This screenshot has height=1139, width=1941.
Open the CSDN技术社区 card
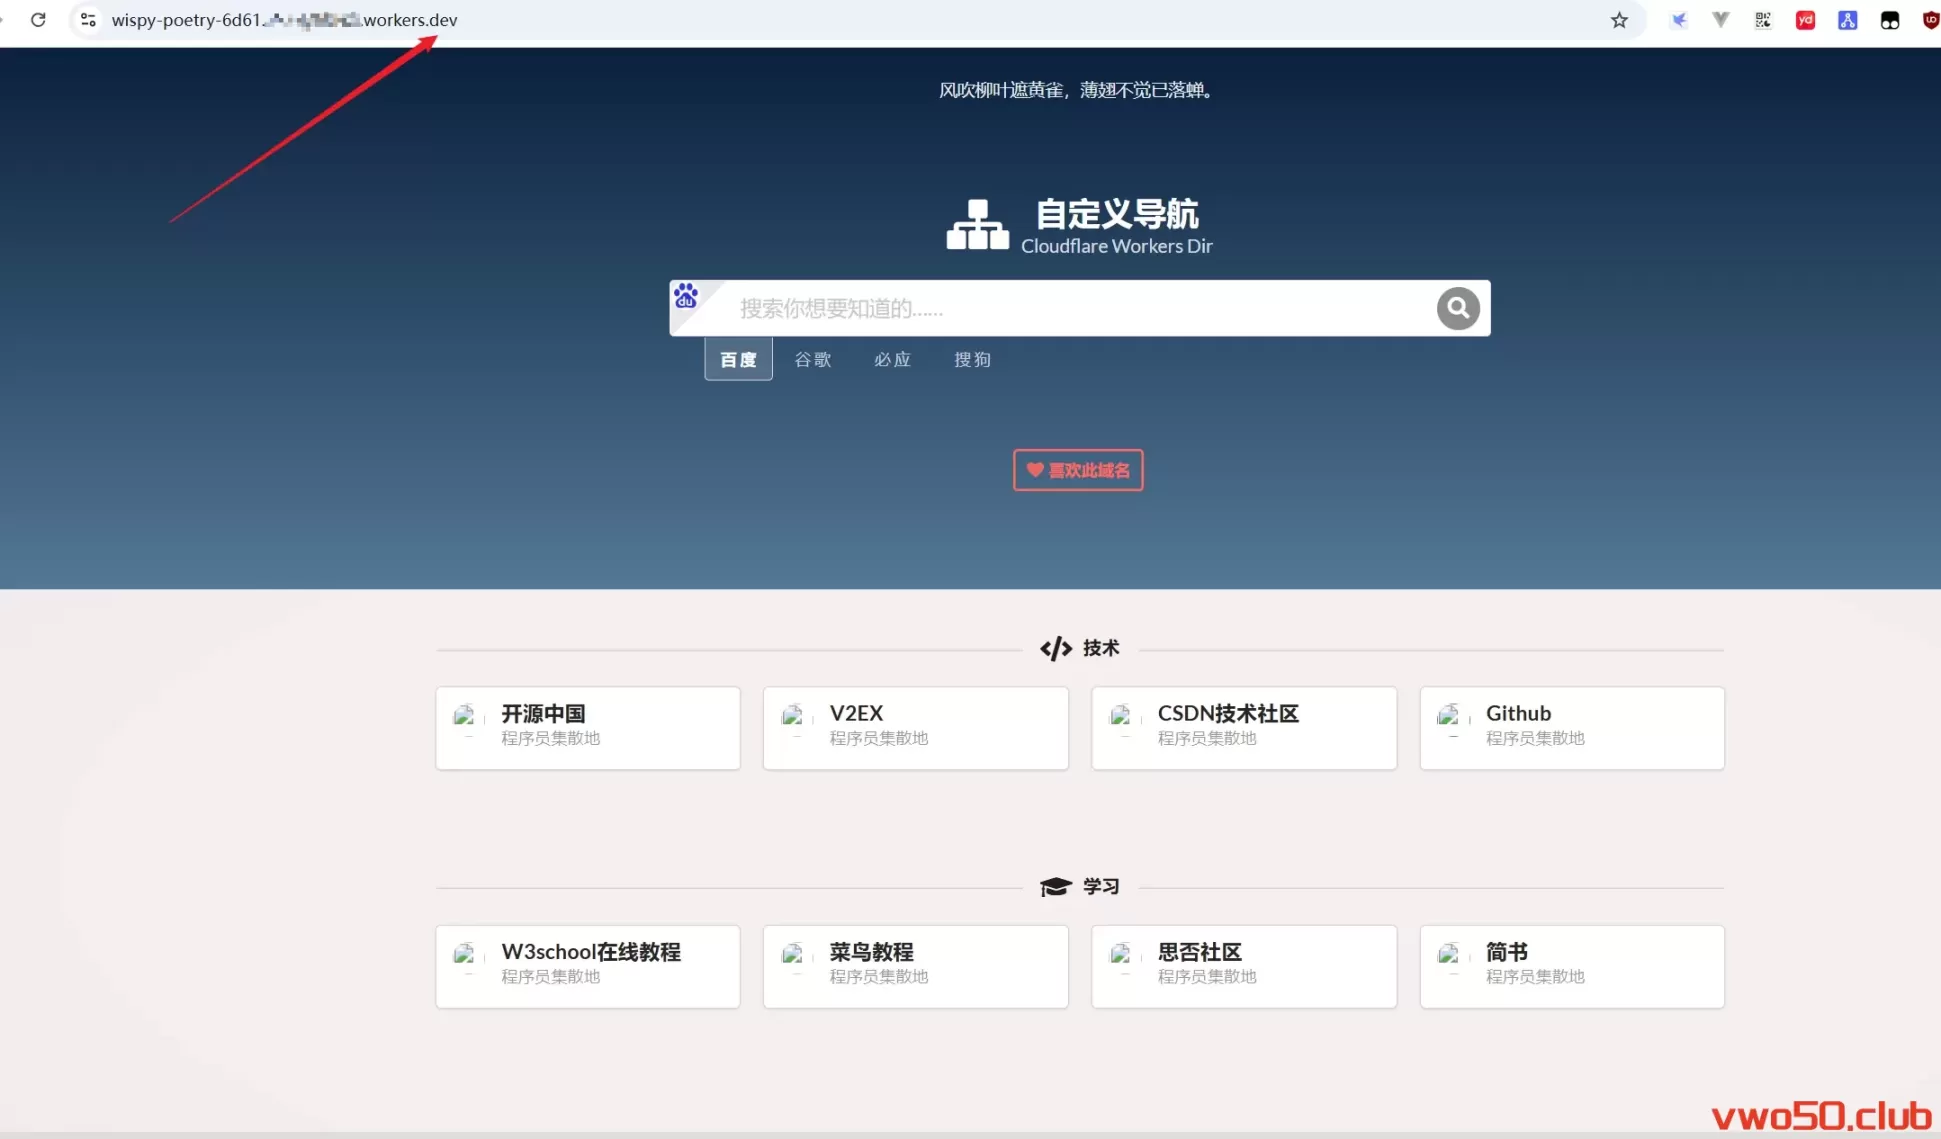coord(1243,728)
